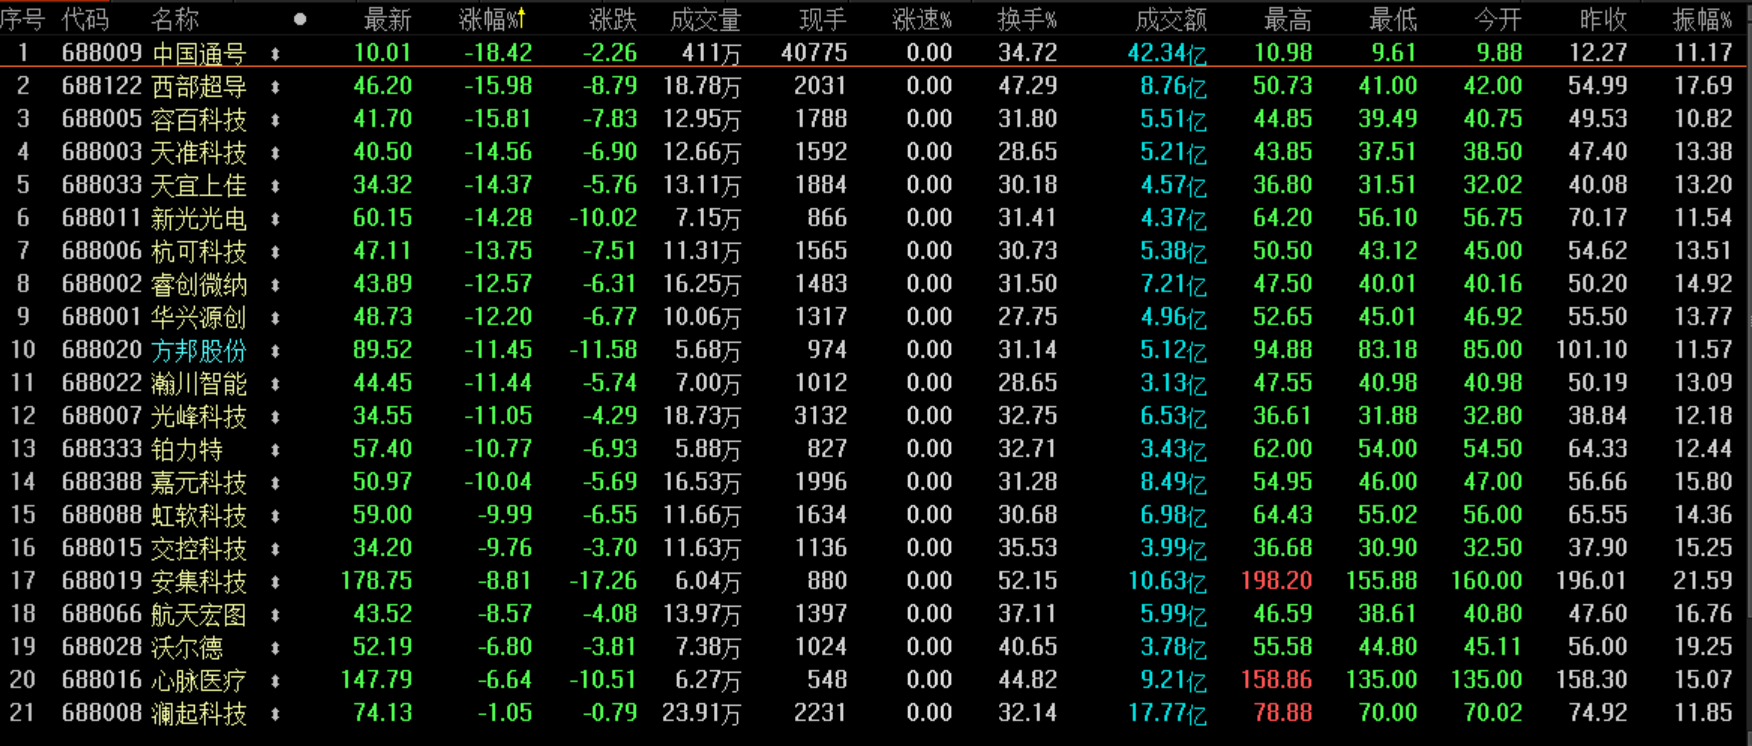This screenshot has height=746, width=1752.
Task: Click the 名称 column header
Action: pos(175,19)
